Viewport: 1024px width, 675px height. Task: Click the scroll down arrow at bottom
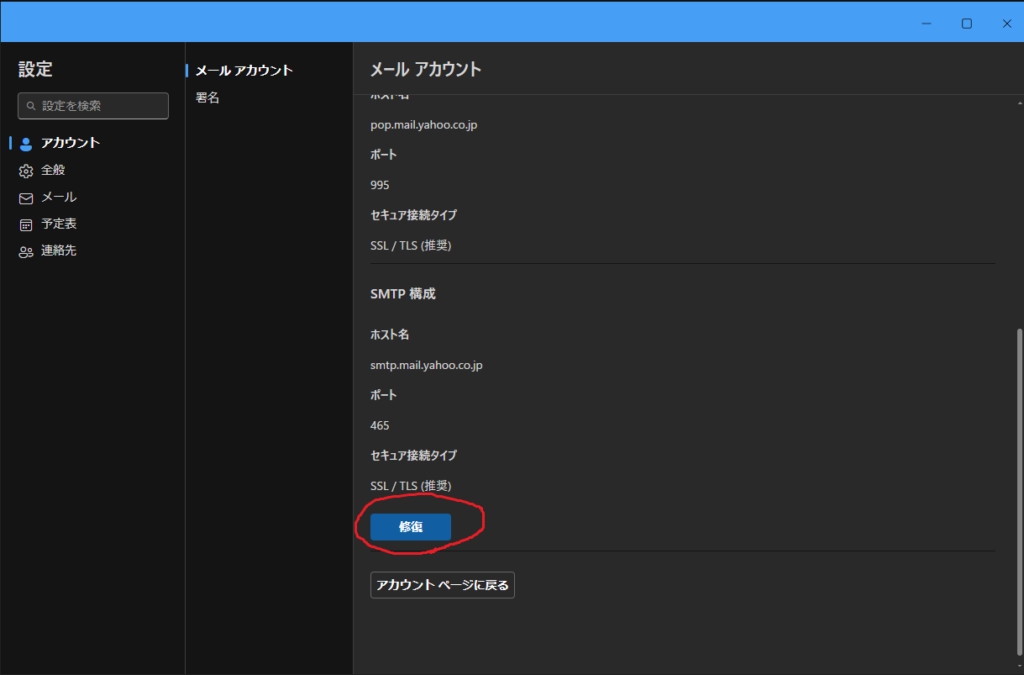click(1019, 665)
